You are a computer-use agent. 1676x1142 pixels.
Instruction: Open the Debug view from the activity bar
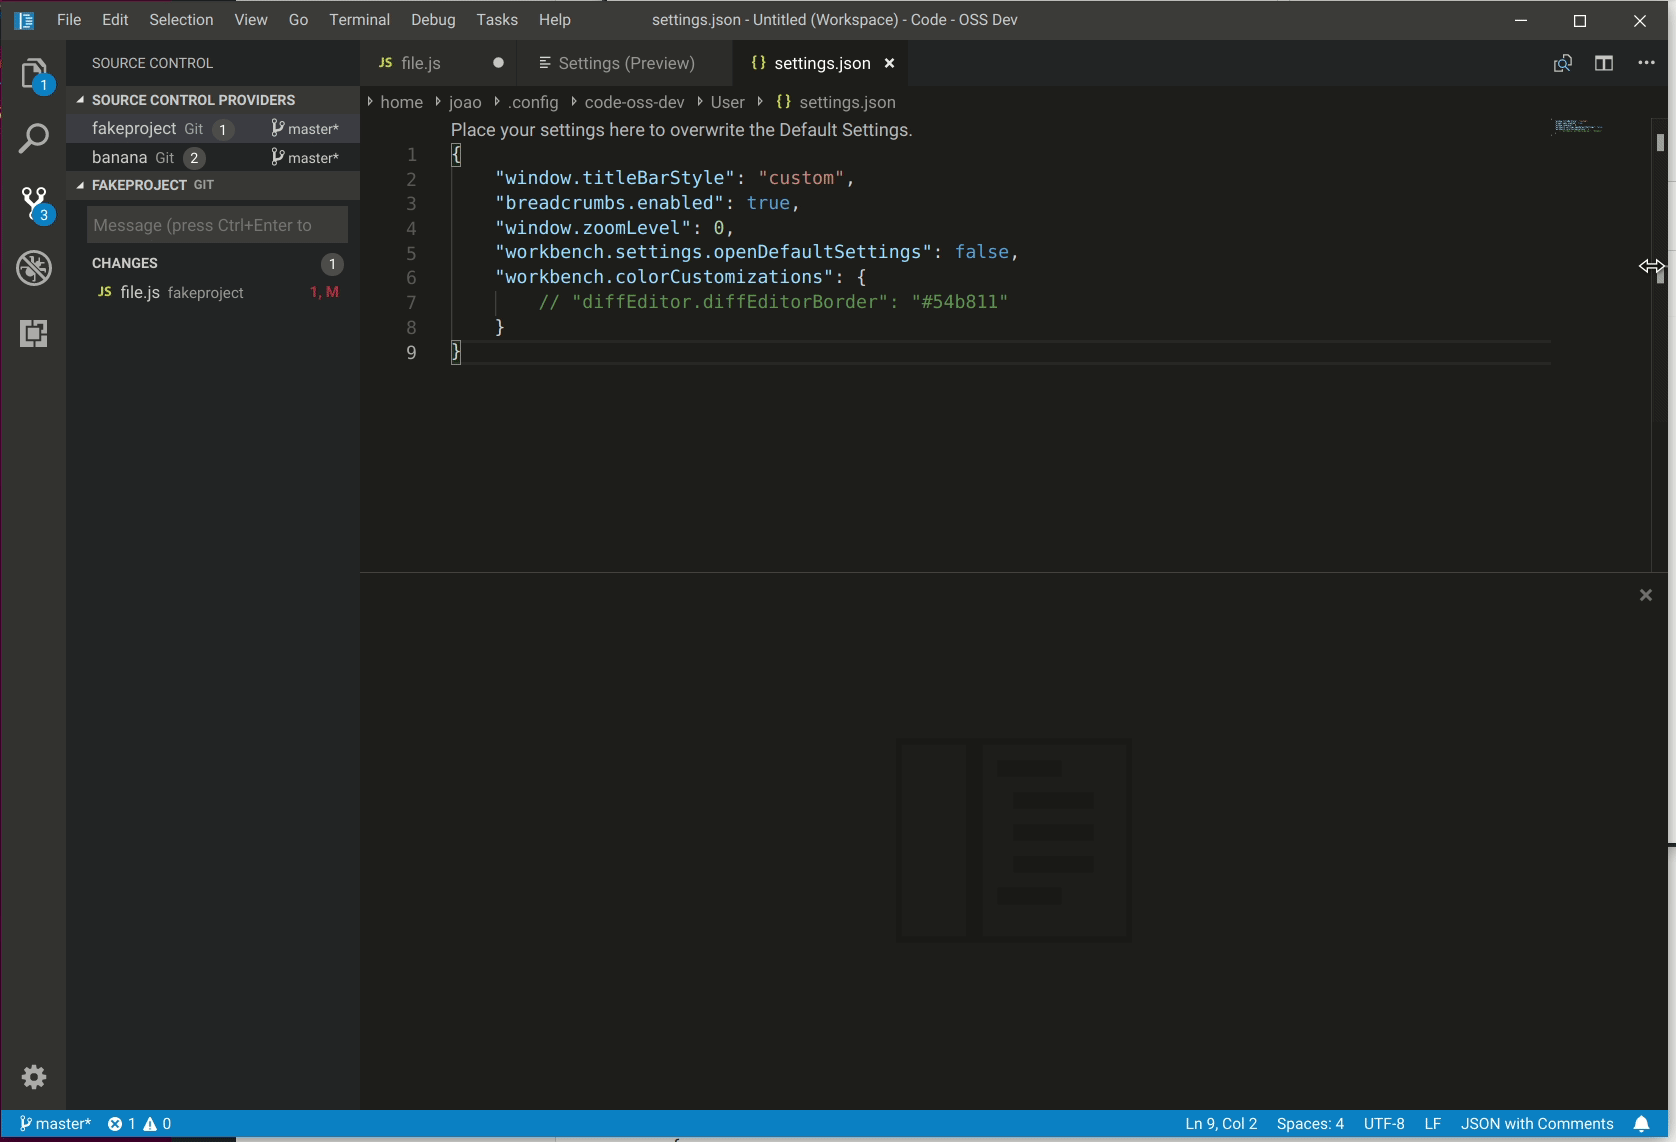tap(33, 268)
